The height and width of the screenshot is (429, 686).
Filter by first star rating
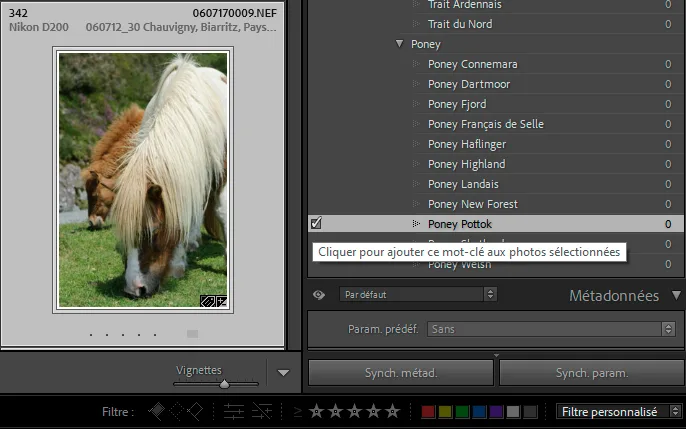316,411
